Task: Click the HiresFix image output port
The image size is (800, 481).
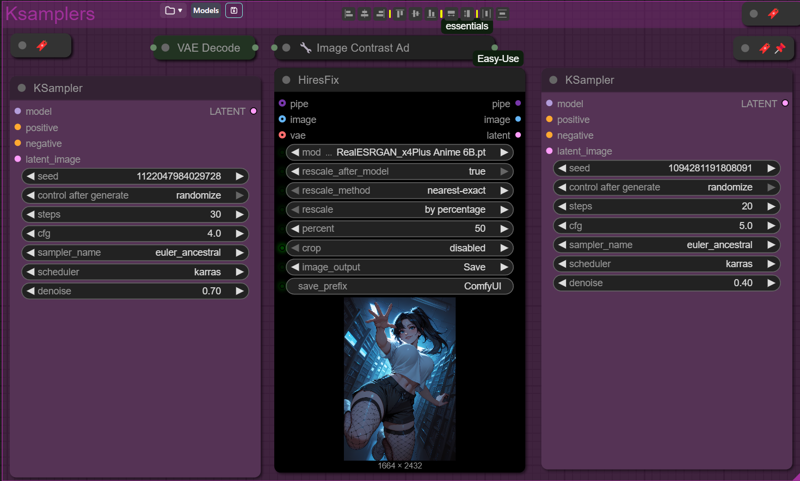Action: [x=518, y=119]
